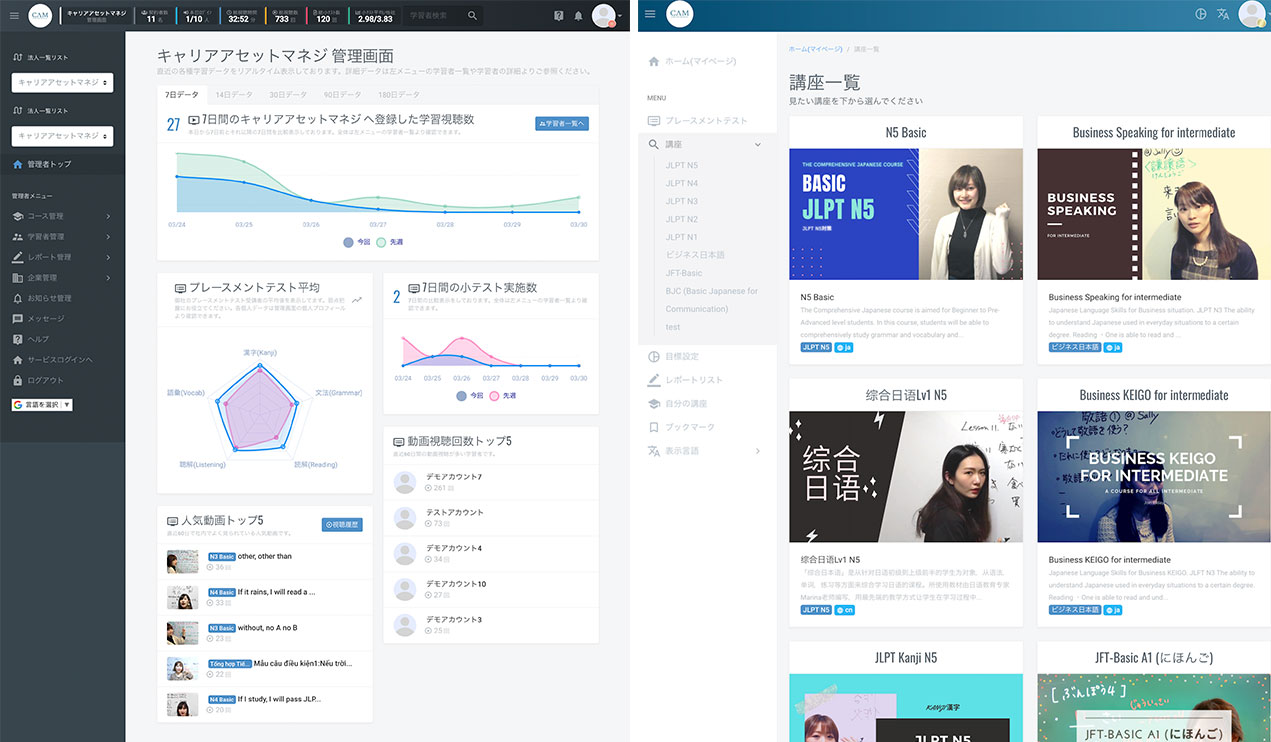Expand the 表示言語 chevron
This screenshot has height=742, width=1271.
(757, 451)
